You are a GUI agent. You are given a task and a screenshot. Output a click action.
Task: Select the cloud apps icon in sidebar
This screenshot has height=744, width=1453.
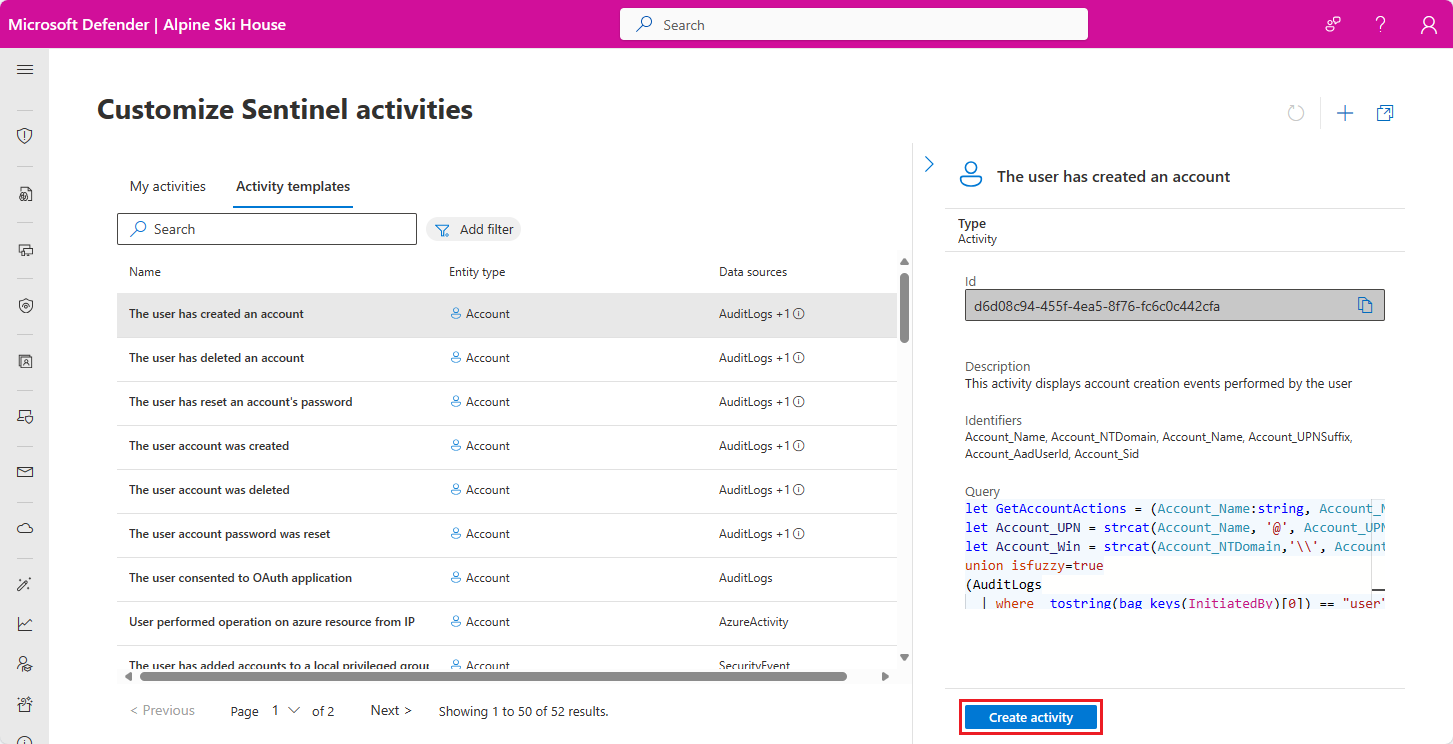[x=24, y=528]
